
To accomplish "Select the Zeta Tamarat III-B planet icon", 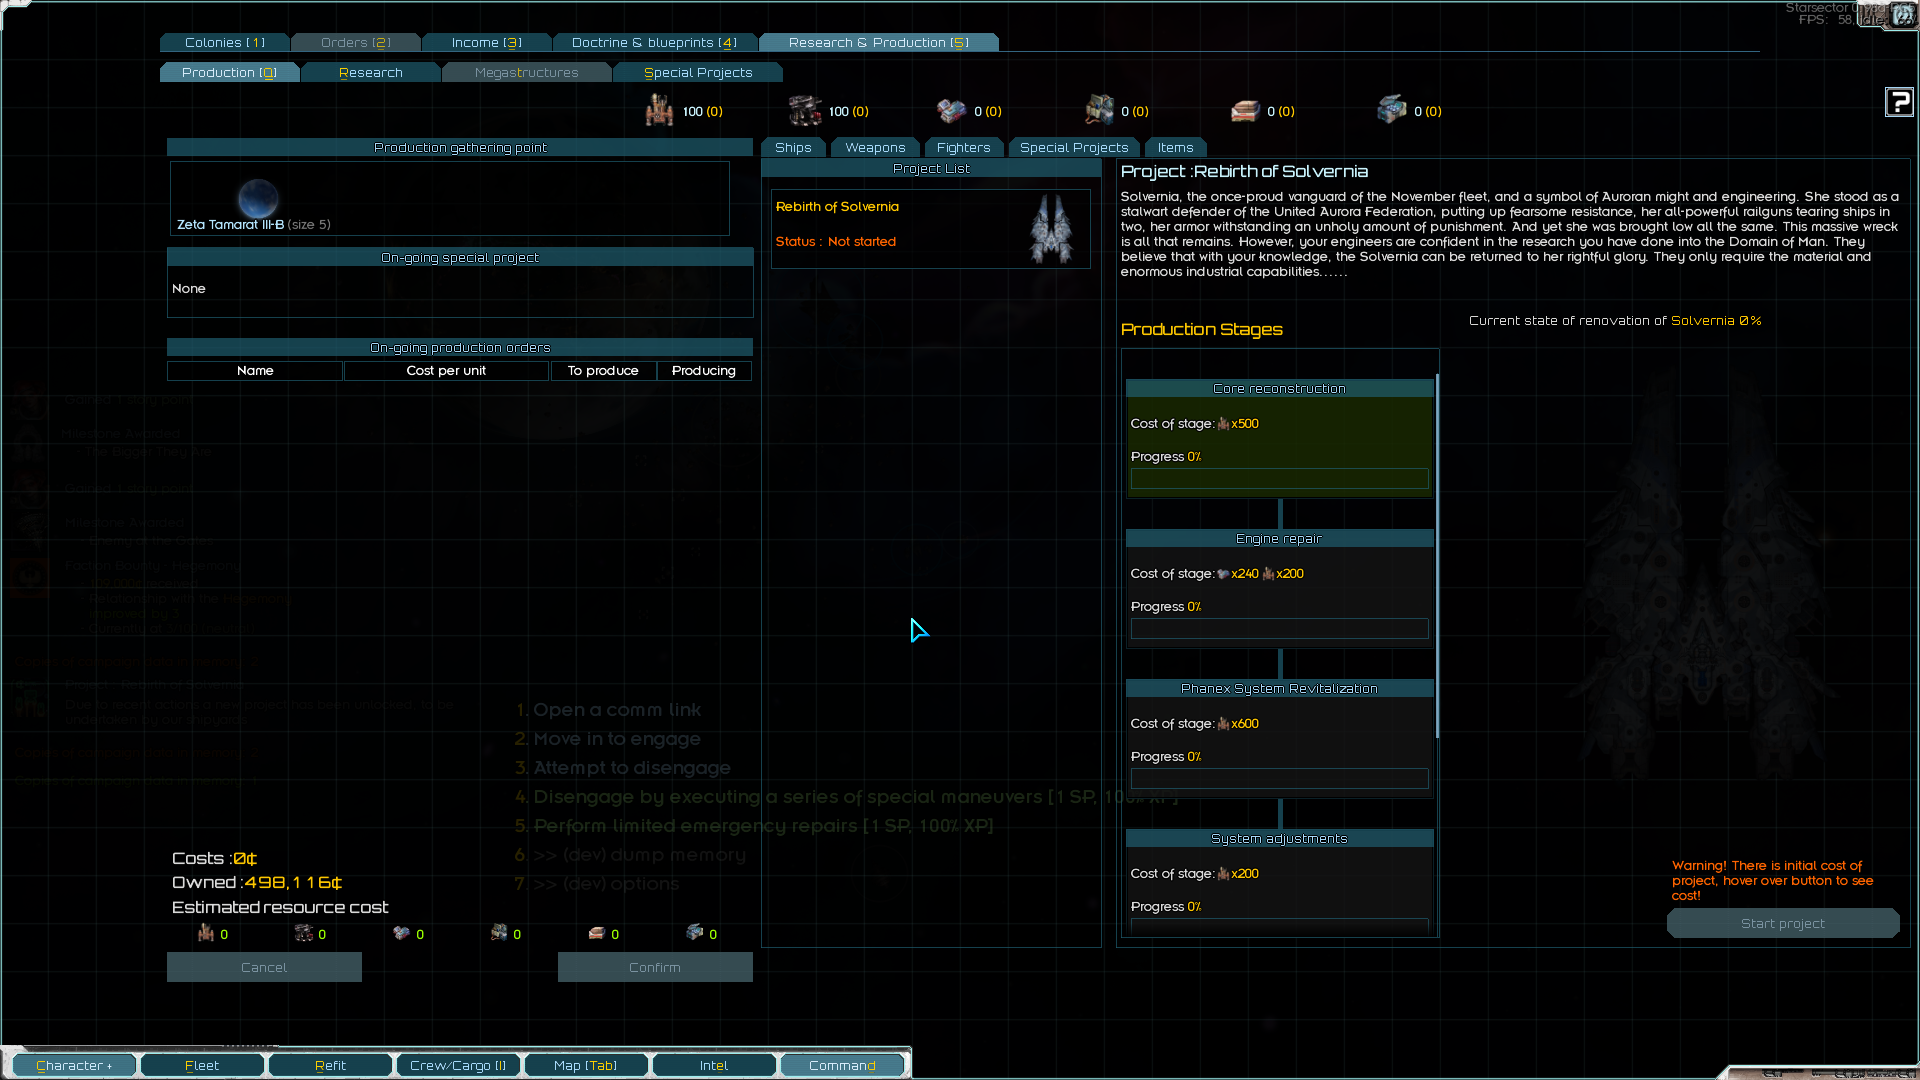I will coord(258,197).
